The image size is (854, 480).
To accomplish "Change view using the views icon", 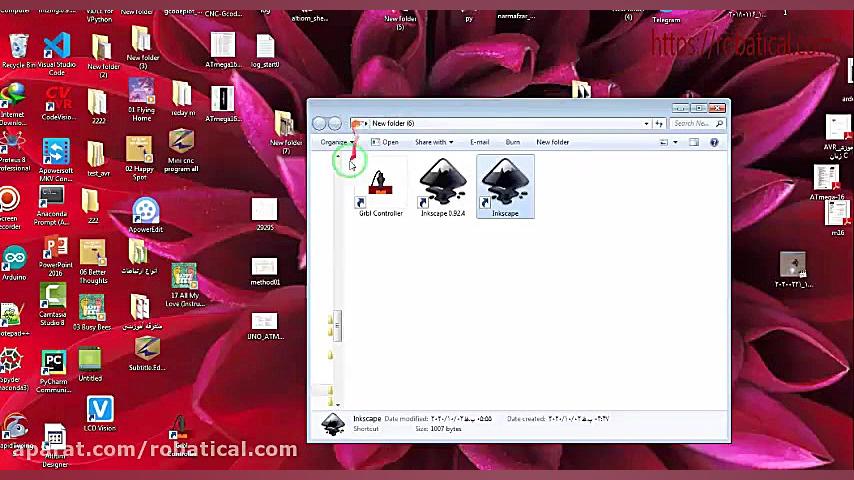I will coord(664,142).
